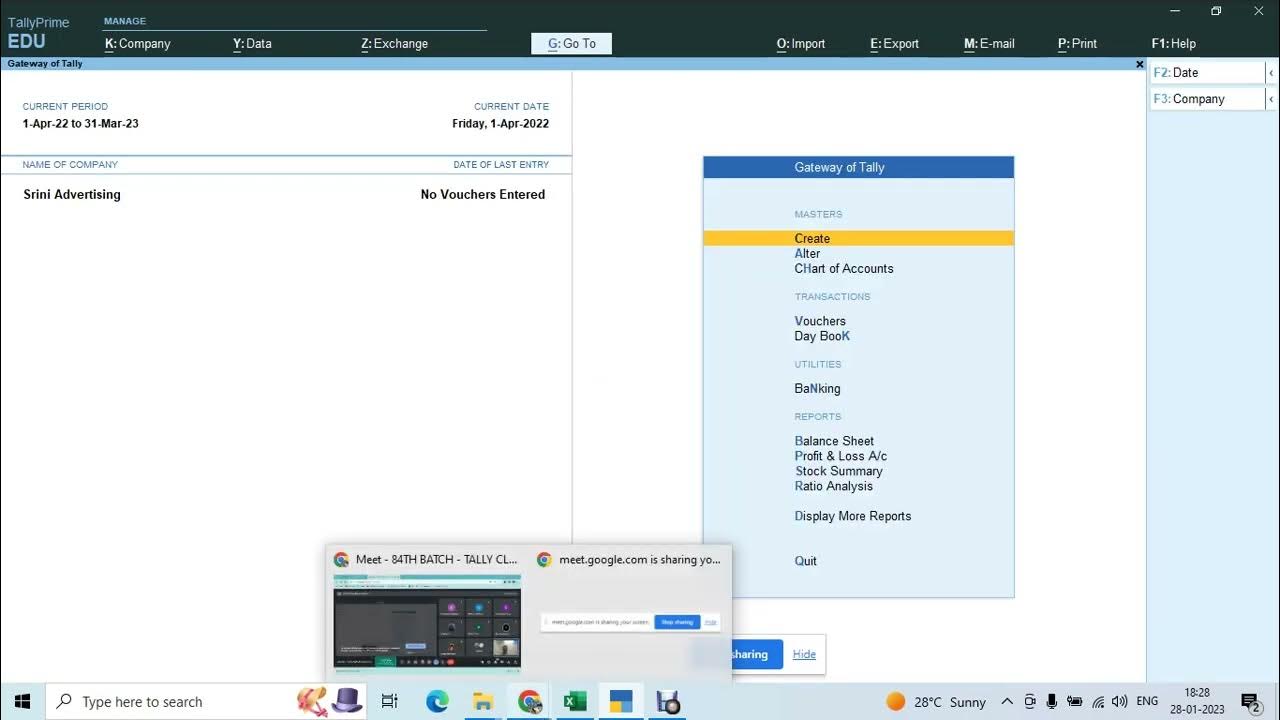Viewport: 1280px width, 720px height.
Task: Click the F3: Company button
Action: (1207, 99)
